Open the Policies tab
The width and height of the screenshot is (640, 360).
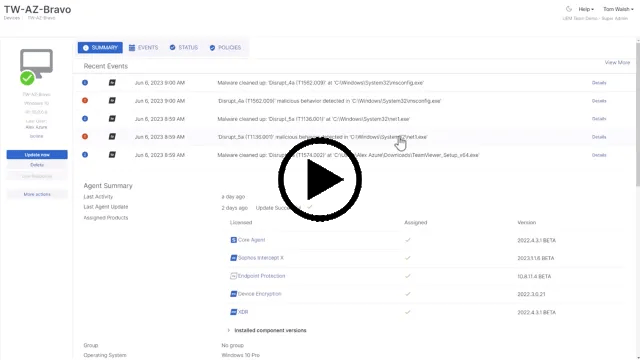[225, 48]
